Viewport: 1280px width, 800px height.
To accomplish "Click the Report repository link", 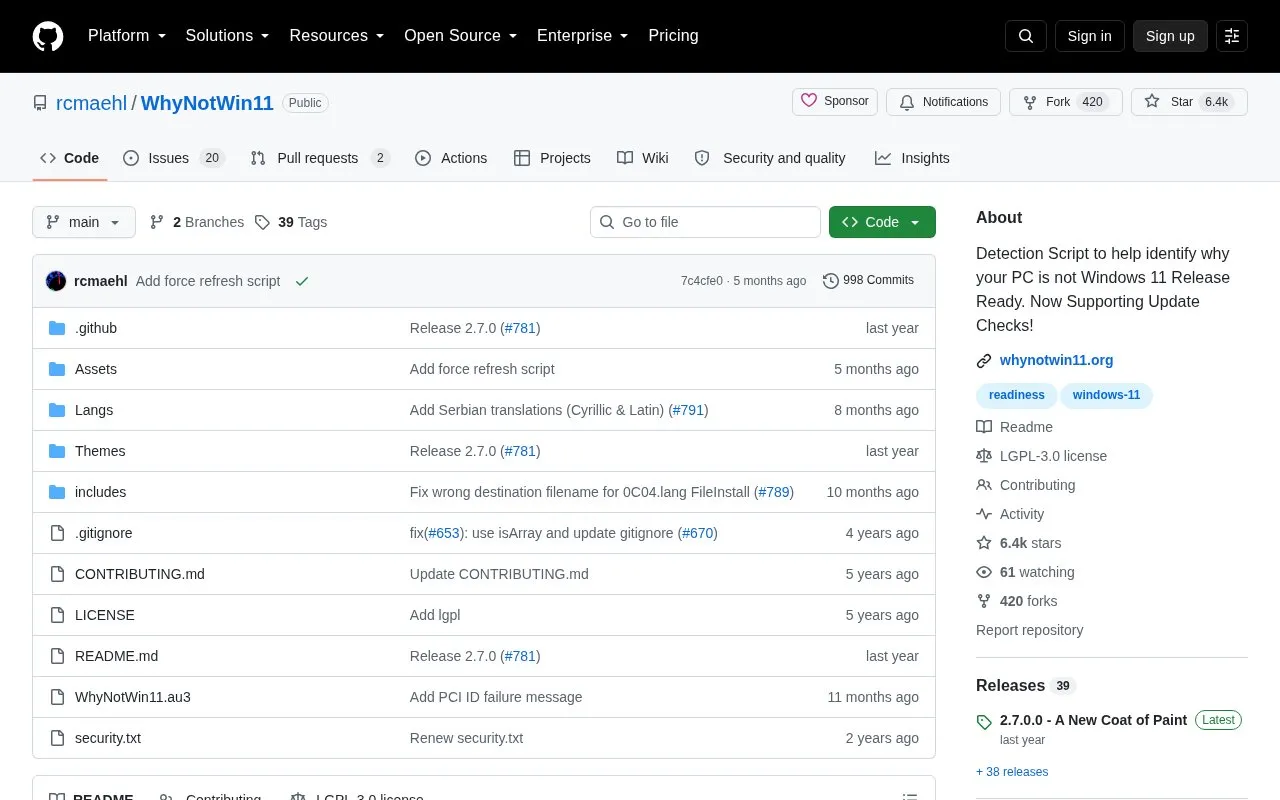I will coord(1029,630).
